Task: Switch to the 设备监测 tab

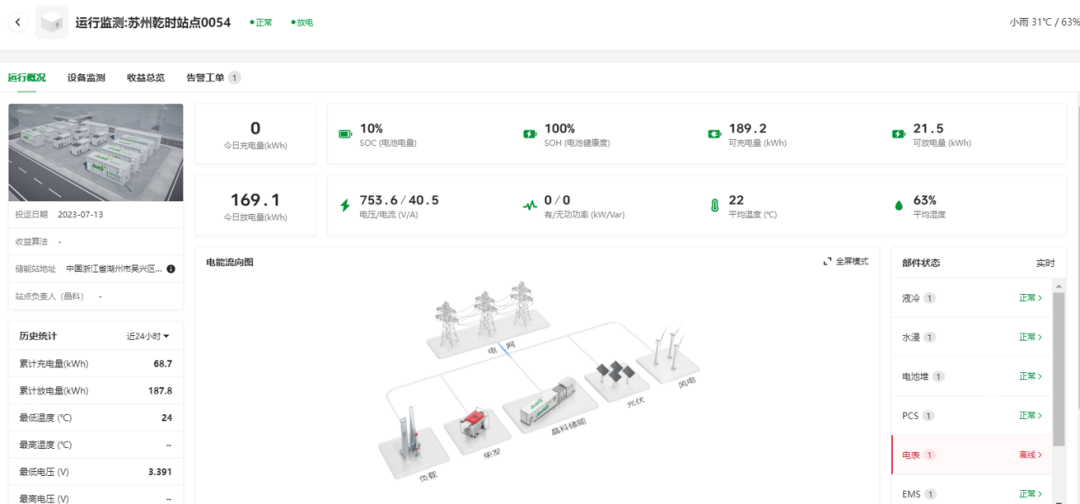Action: point(86,78)
